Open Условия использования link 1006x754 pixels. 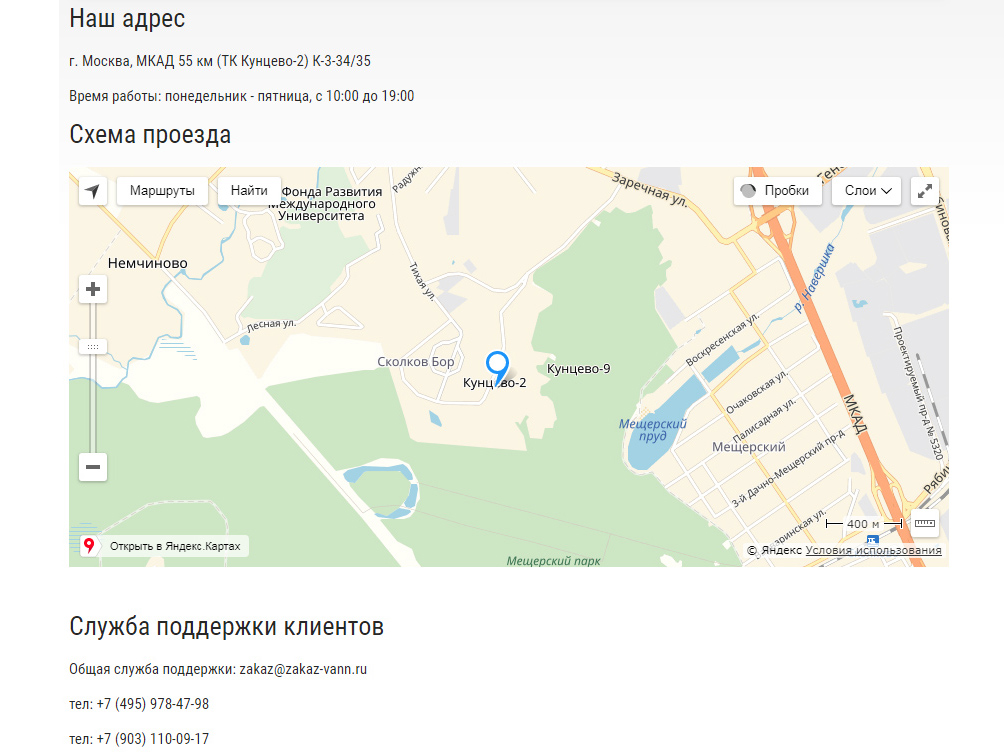tap(873, 550)
